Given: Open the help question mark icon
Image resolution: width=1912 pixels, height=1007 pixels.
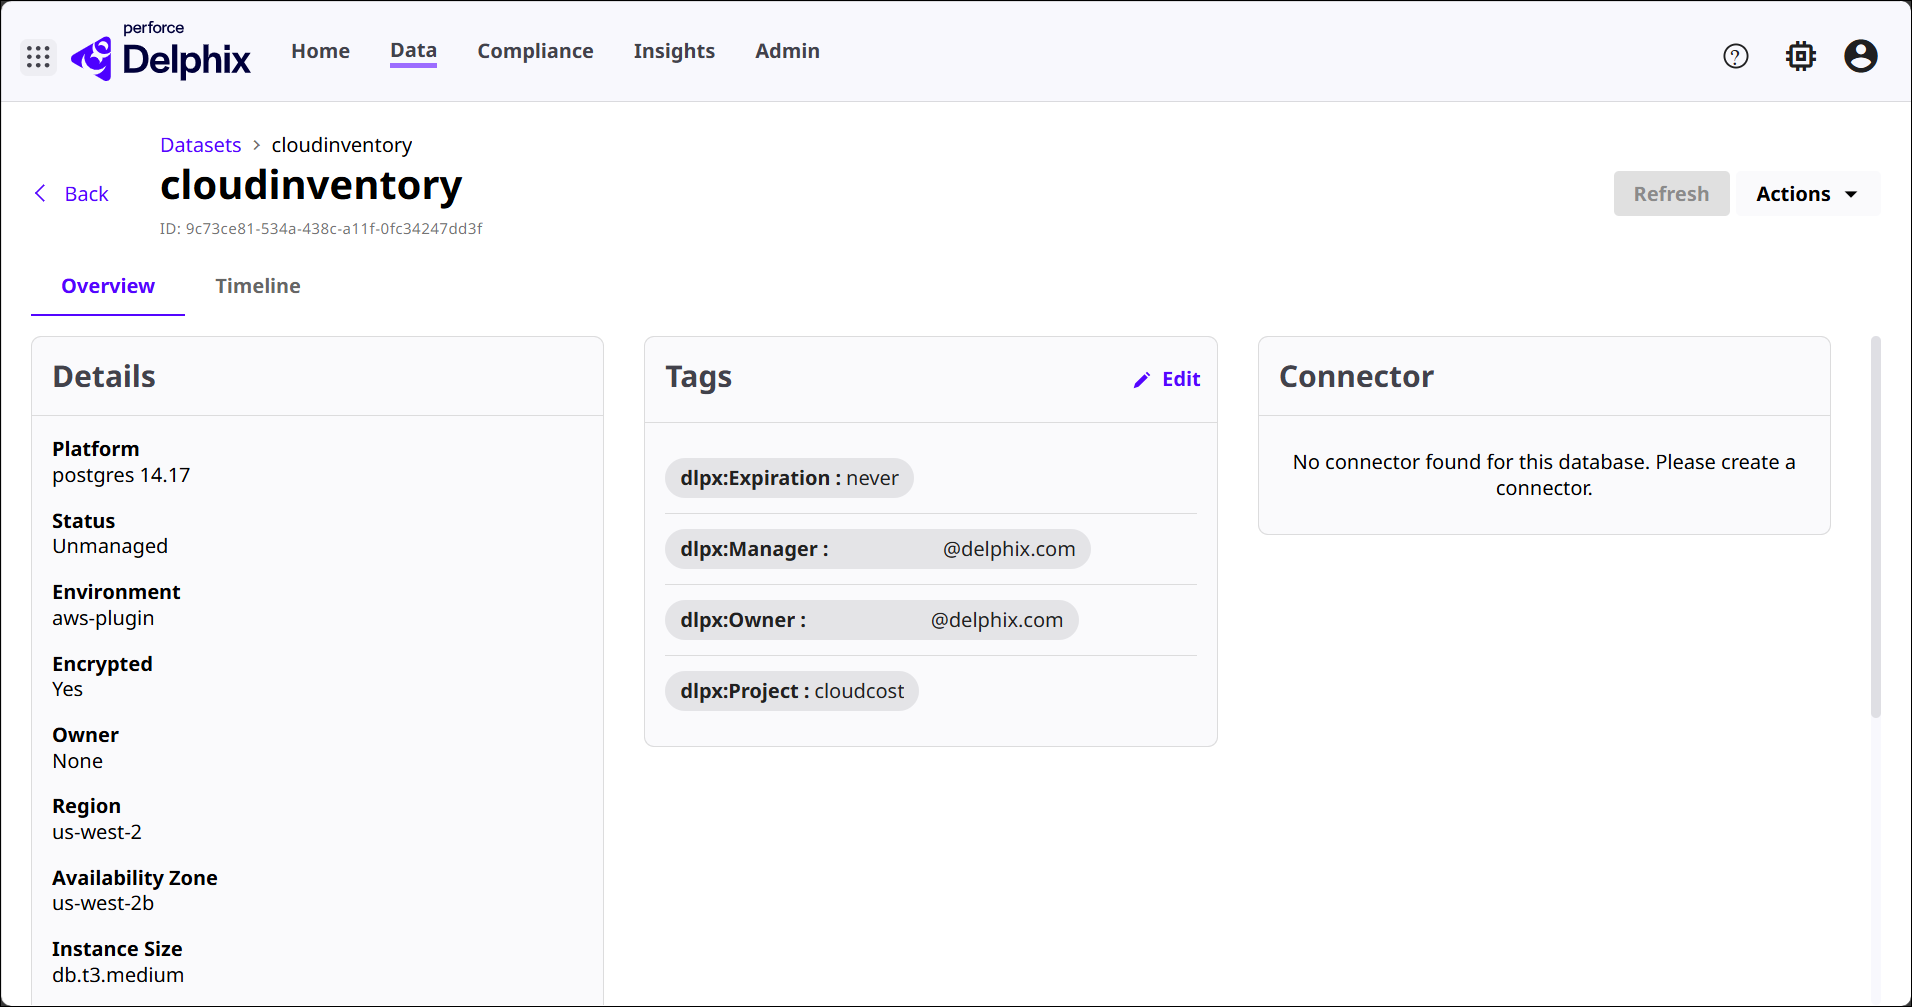Looking at the screenshot, I should coord(1735,57).
